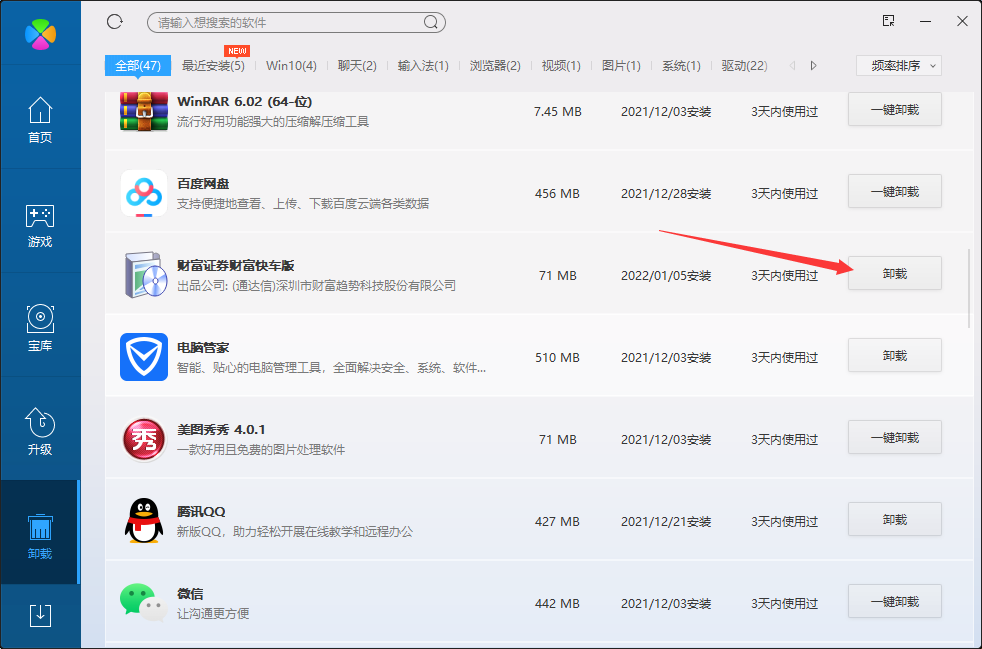Click the 427 MB size value
This screenshot has width=982, height=649.
pos(557,521)
